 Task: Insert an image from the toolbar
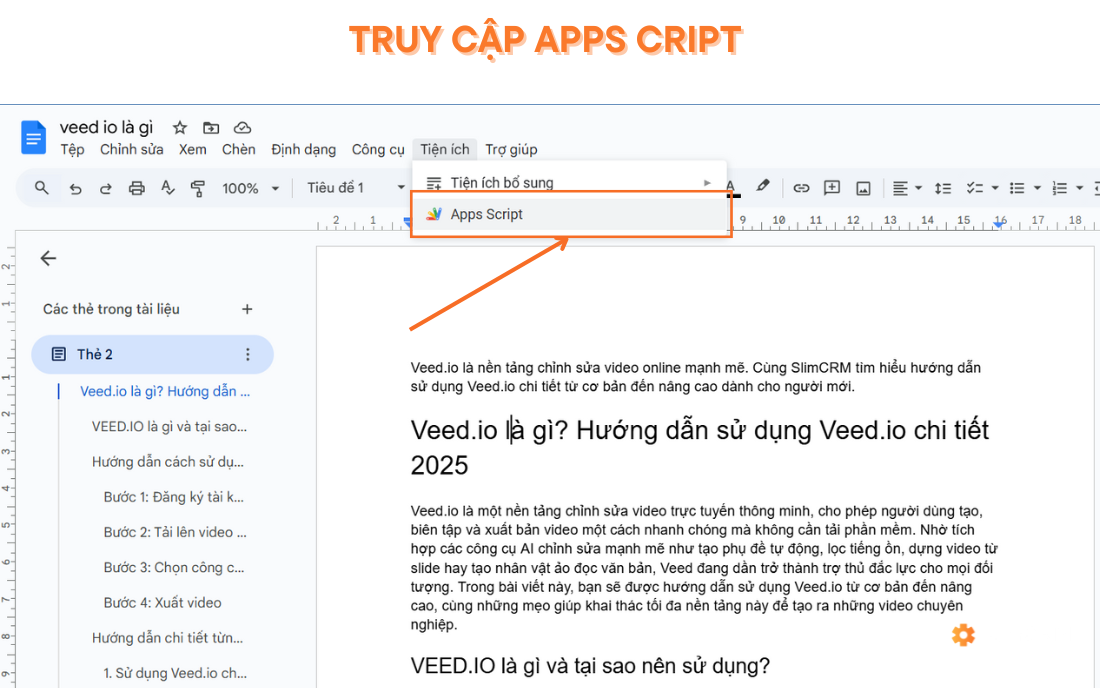click(x=863, y=188)
